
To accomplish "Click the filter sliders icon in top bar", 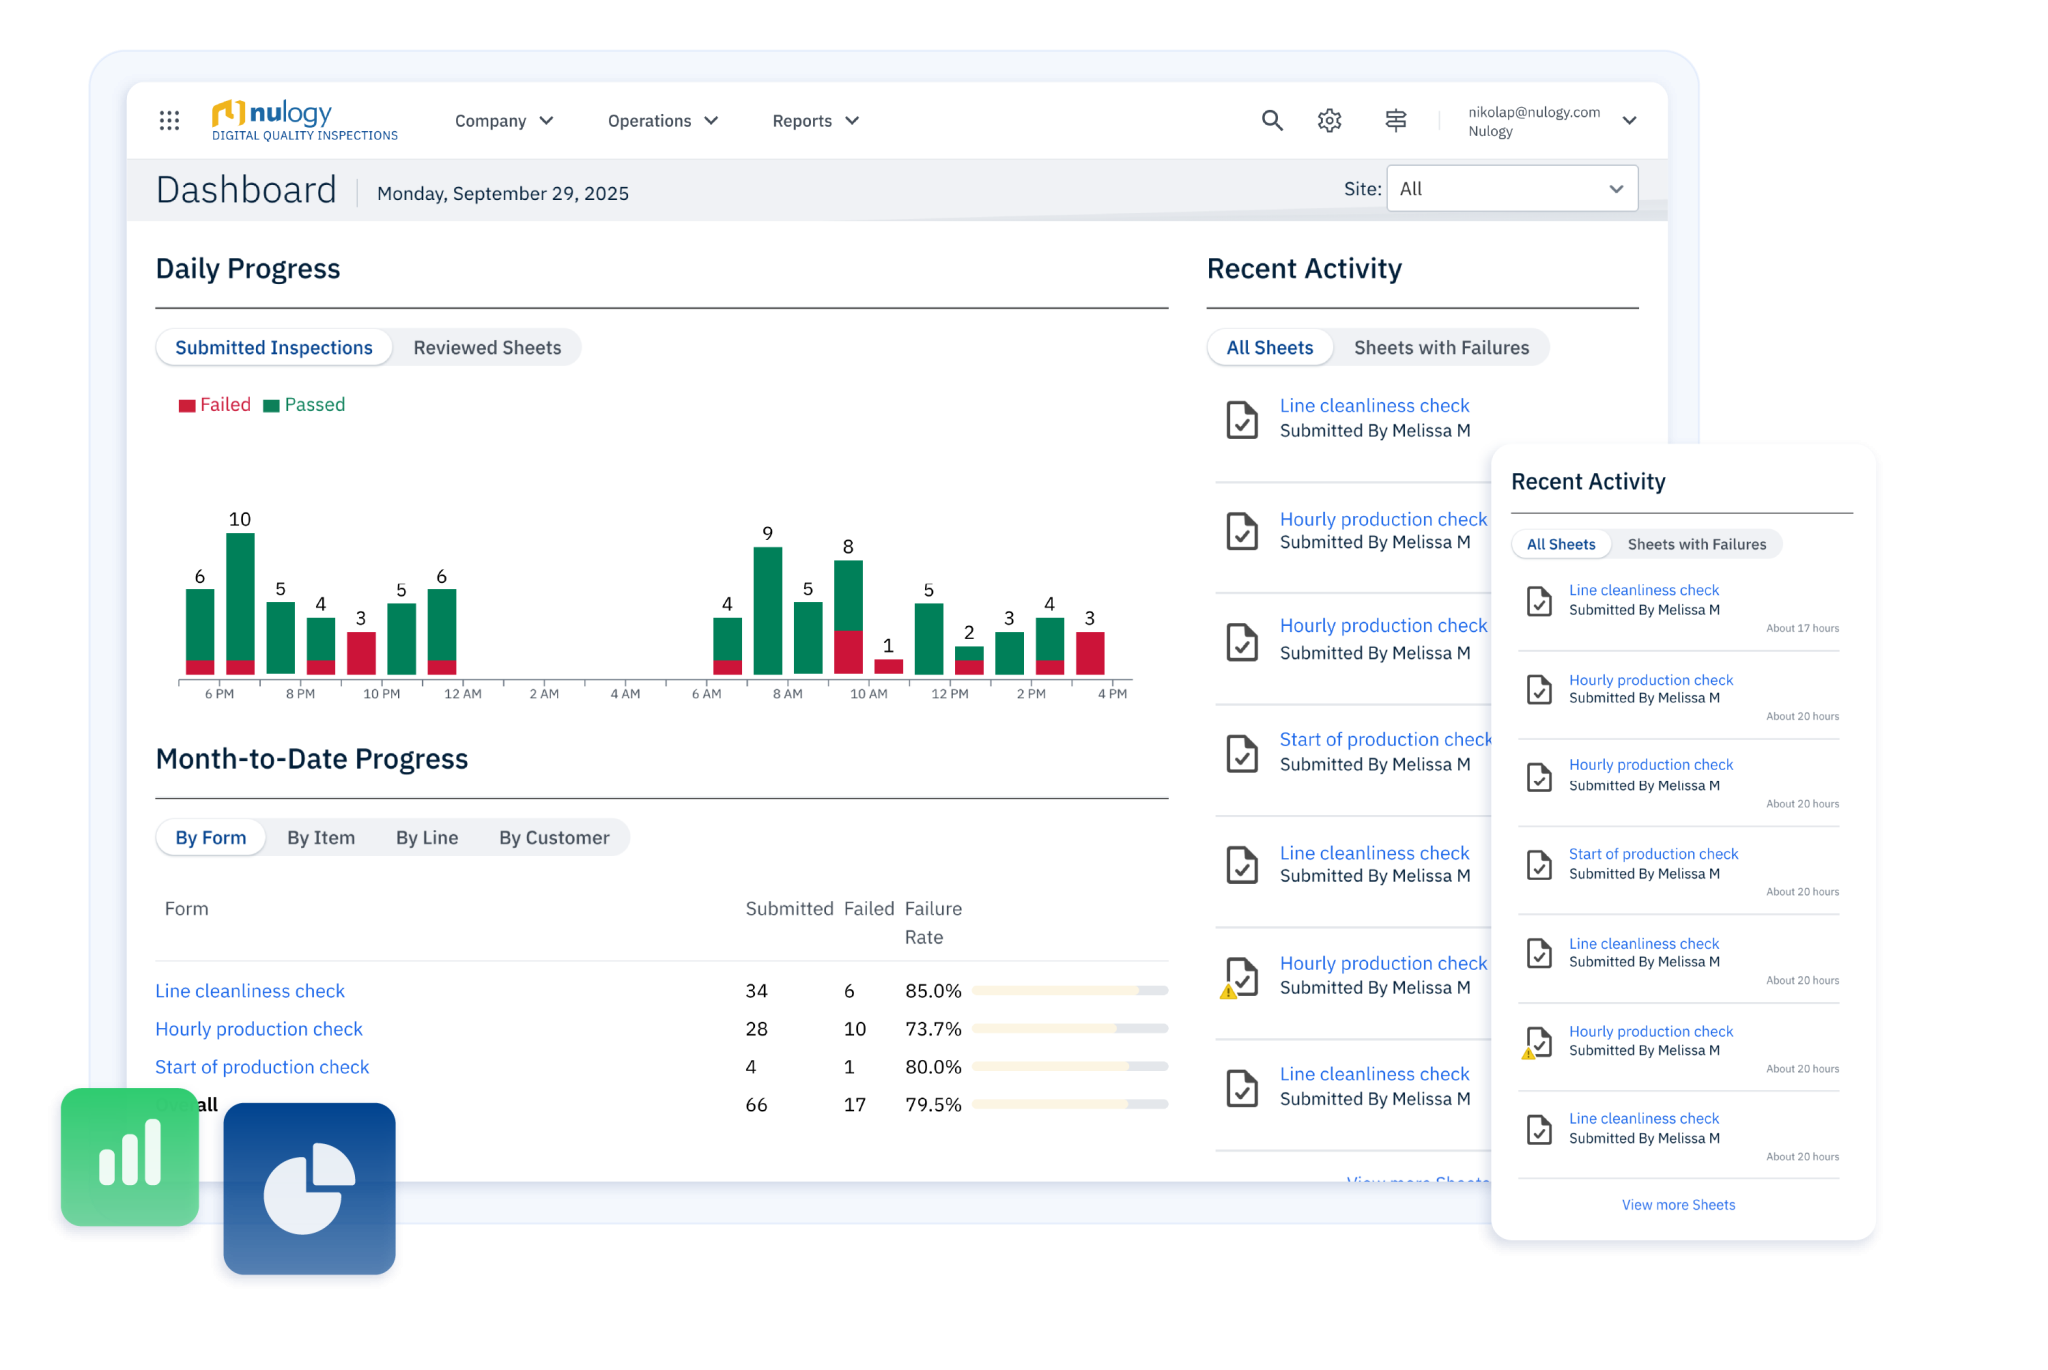I will pos(1395,120).
